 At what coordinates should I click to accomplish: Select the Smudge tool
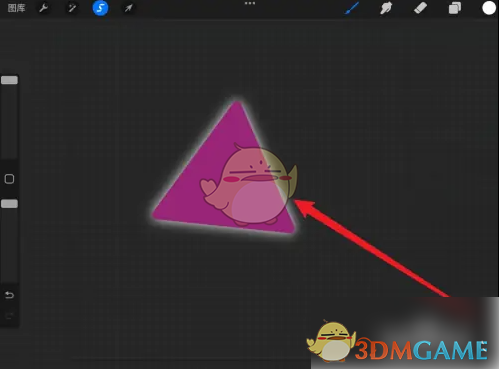pos(386,8)
